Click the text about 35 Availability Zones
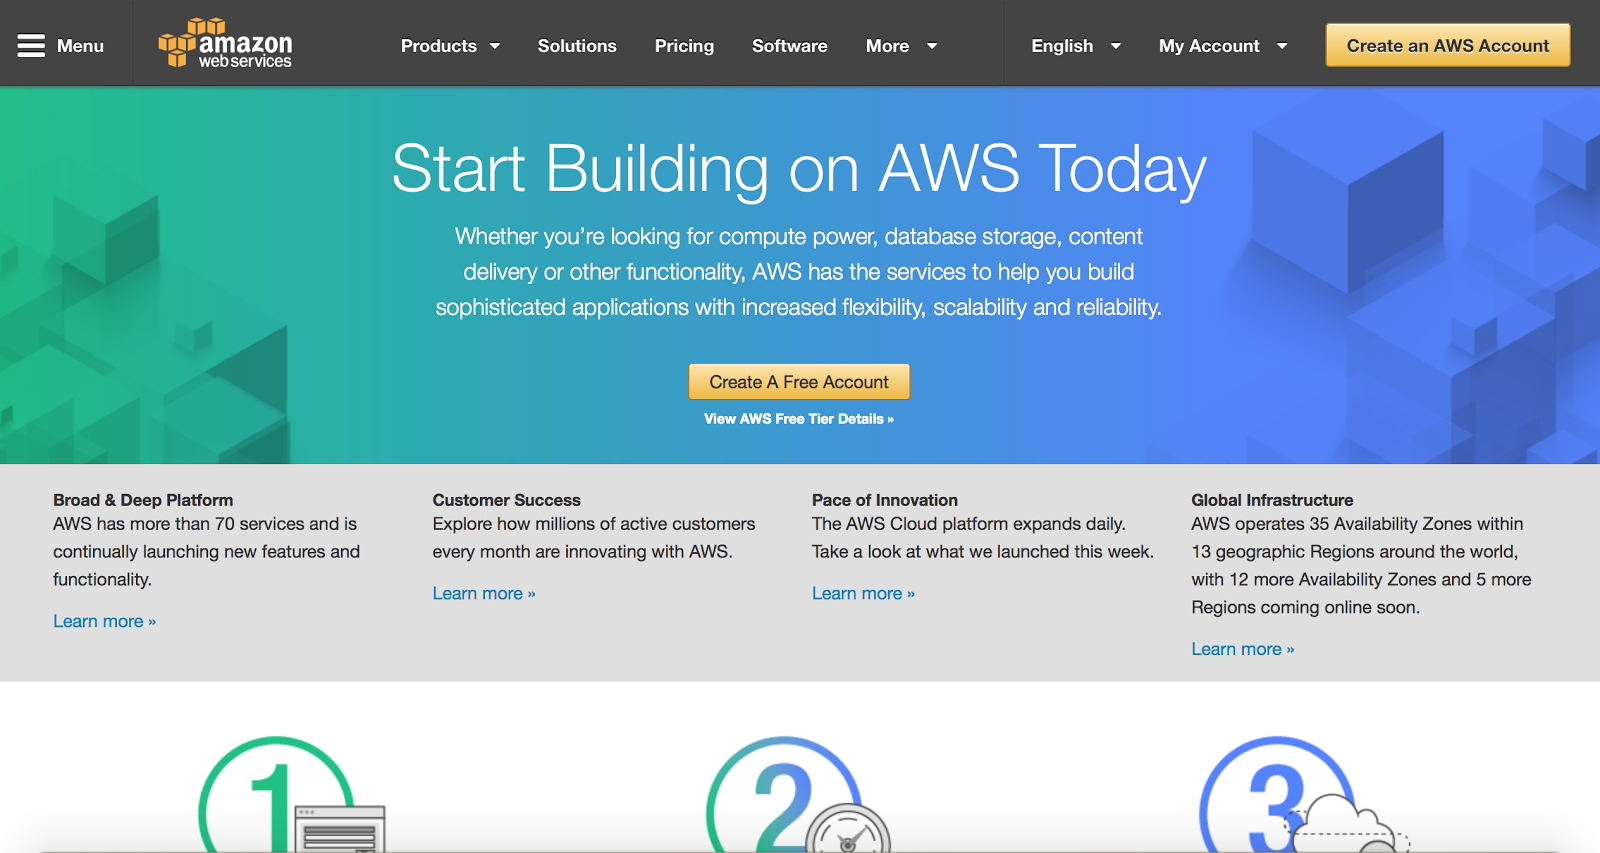1600x853 pixels. tap(1361, 565)
